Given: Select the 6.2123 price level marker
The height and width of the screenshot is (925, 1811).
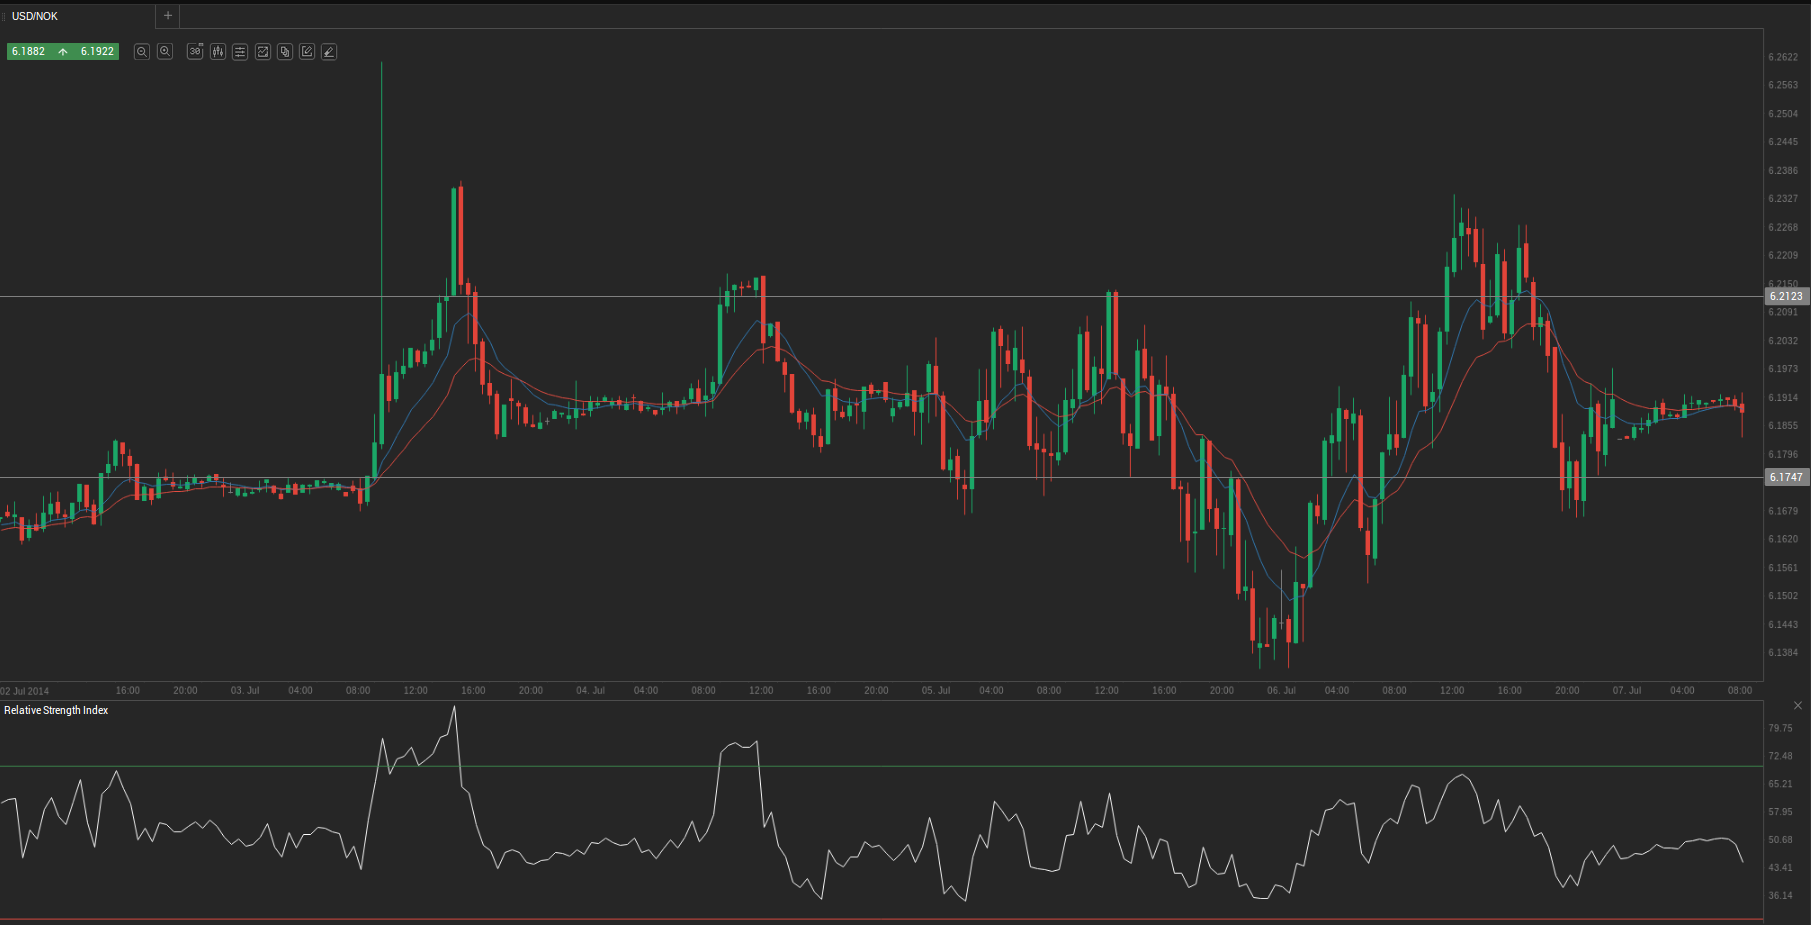Looking at the screenshot, I should coord(1786,296).
